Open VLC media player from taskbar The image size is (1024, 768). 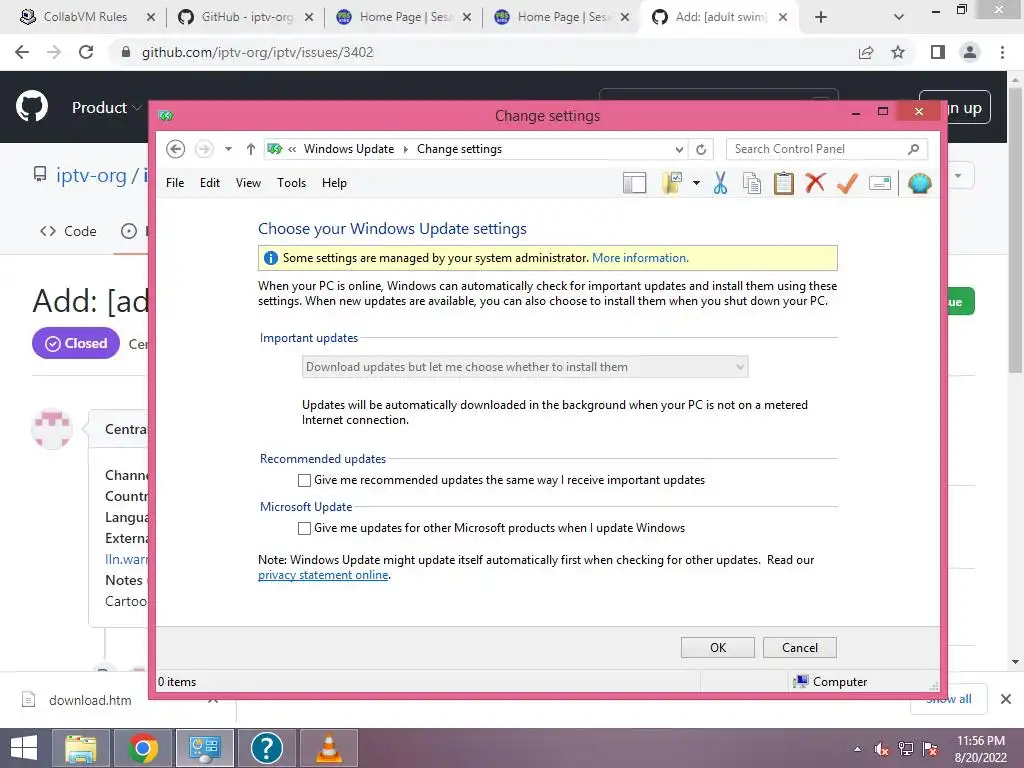coord(328,748)
